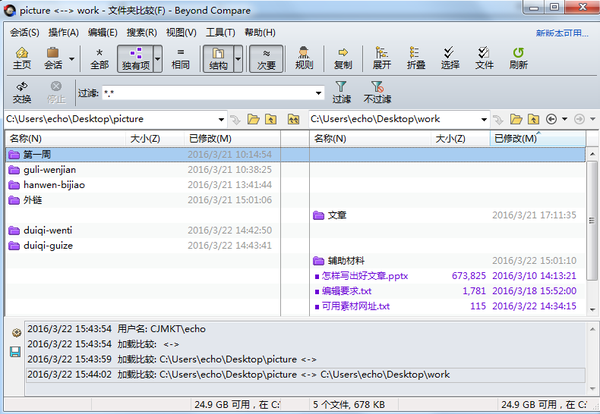Sort right pane by 名称(N) header

(370, 139)
